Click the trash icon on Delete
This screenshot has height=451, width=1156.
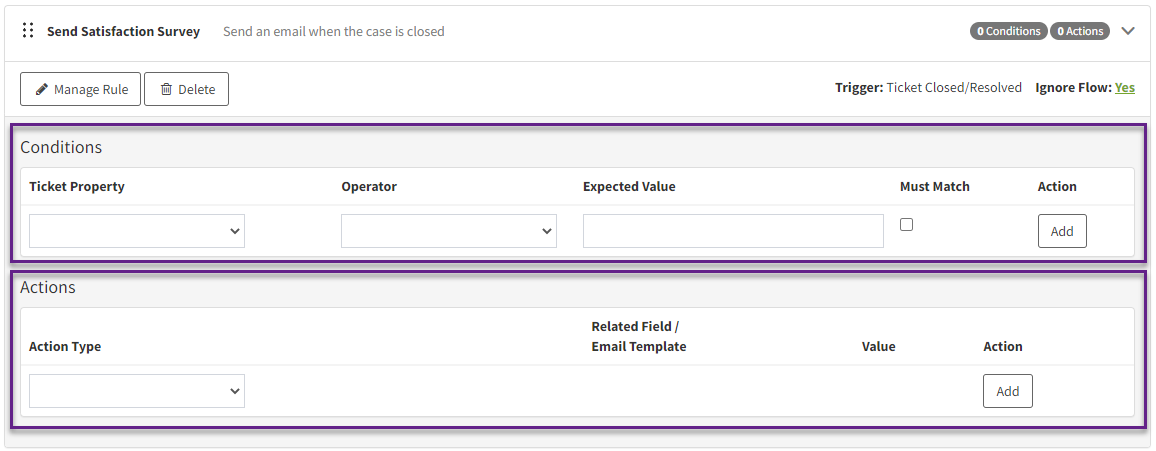pos(167,89)
